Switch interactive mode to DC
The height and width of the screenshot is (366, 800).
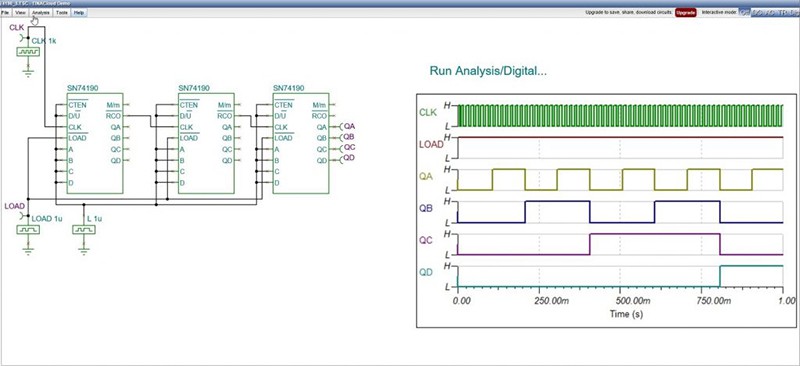pos(758,12)
